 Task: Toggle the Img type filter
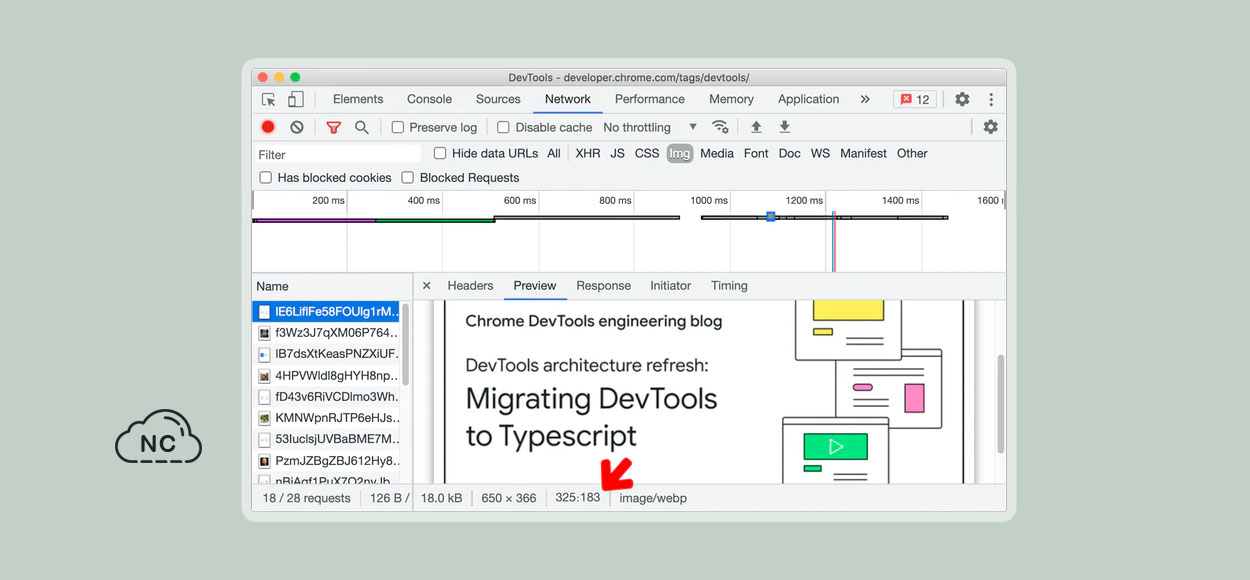(x=680, y=153)
